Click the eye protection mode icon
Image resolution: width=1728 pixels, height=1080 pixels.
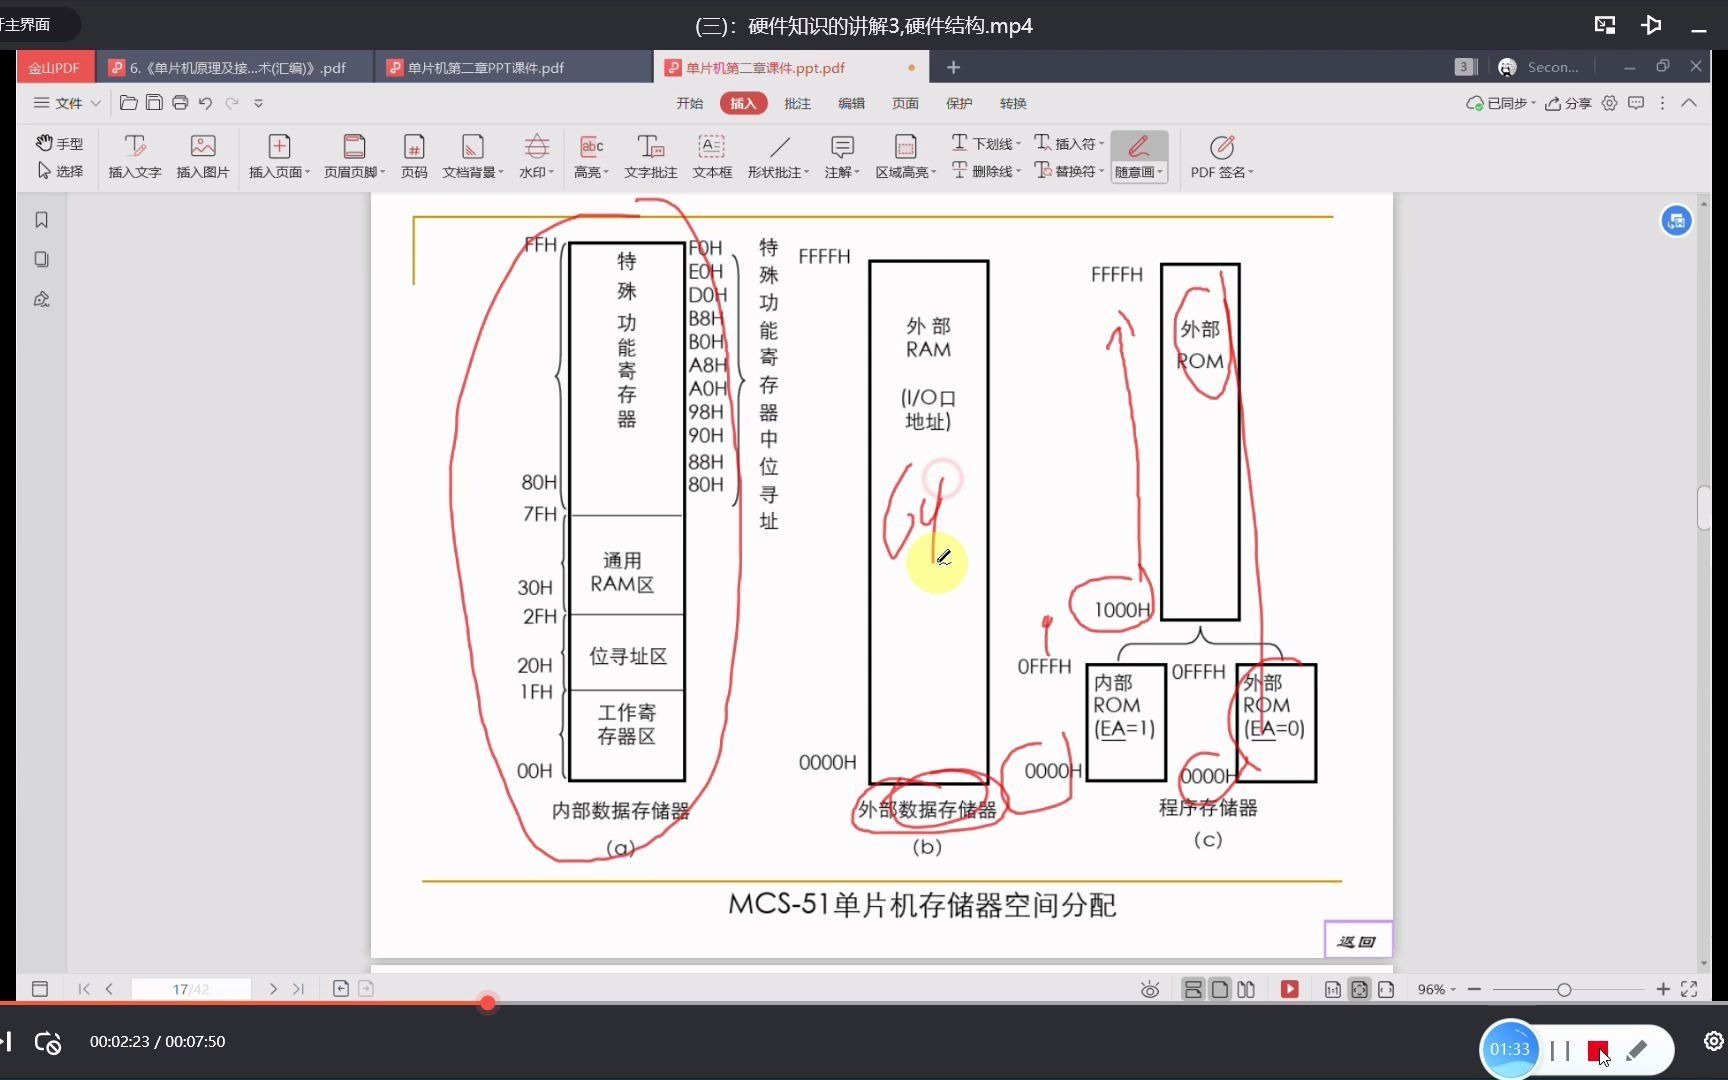point(1150,989)
